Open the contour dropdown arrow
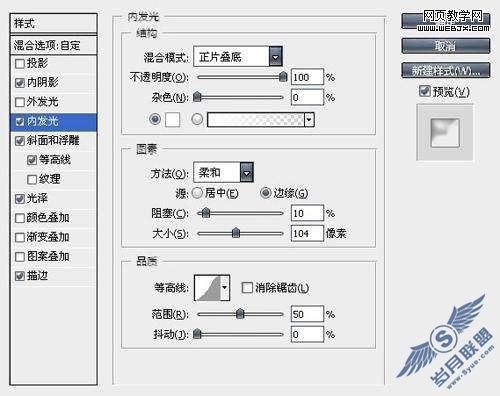This screenshot has width=500, height=396. [x=225, y=287]
